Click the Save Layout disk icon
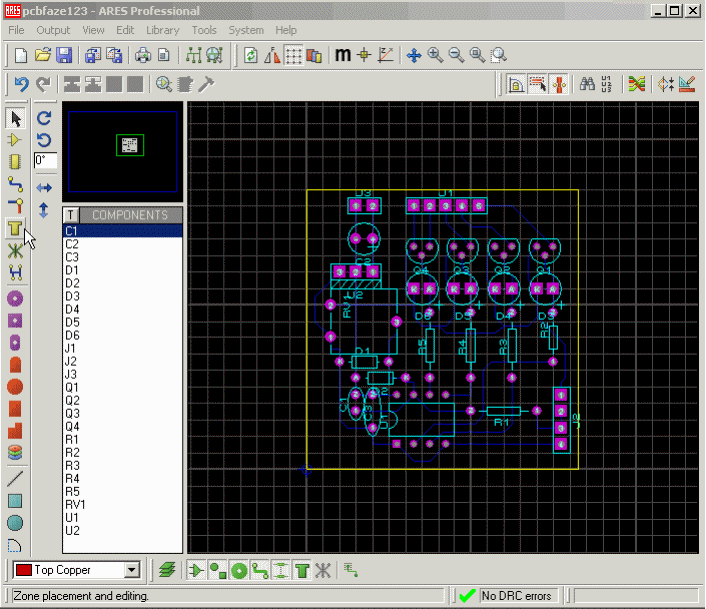Viewport: 706px width, 609px height. pos(64,55)
